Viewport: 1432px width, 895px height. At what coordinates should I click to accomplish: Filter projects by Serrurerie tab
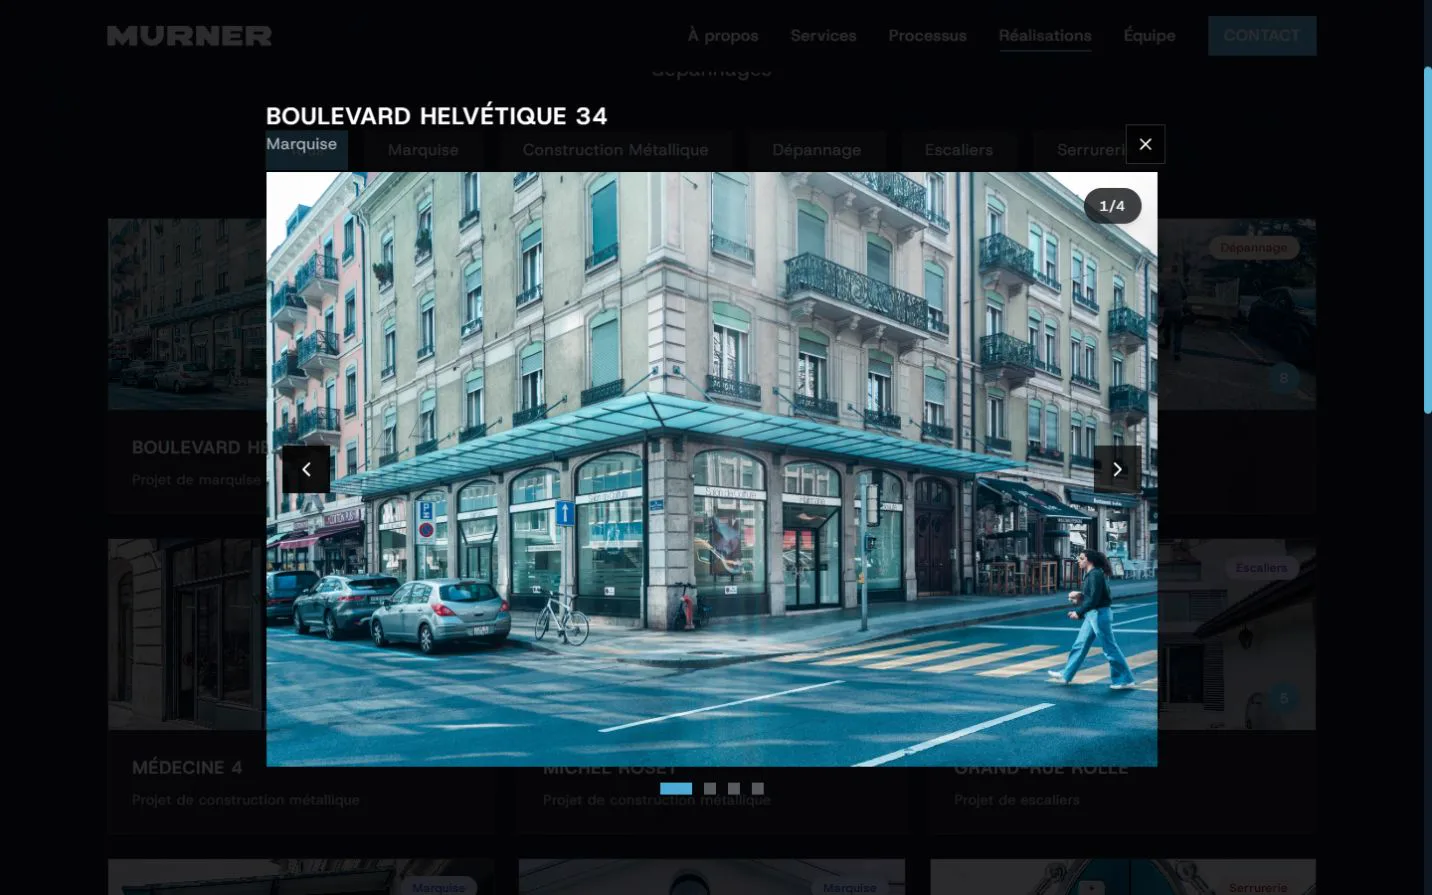coord(1090,149)
